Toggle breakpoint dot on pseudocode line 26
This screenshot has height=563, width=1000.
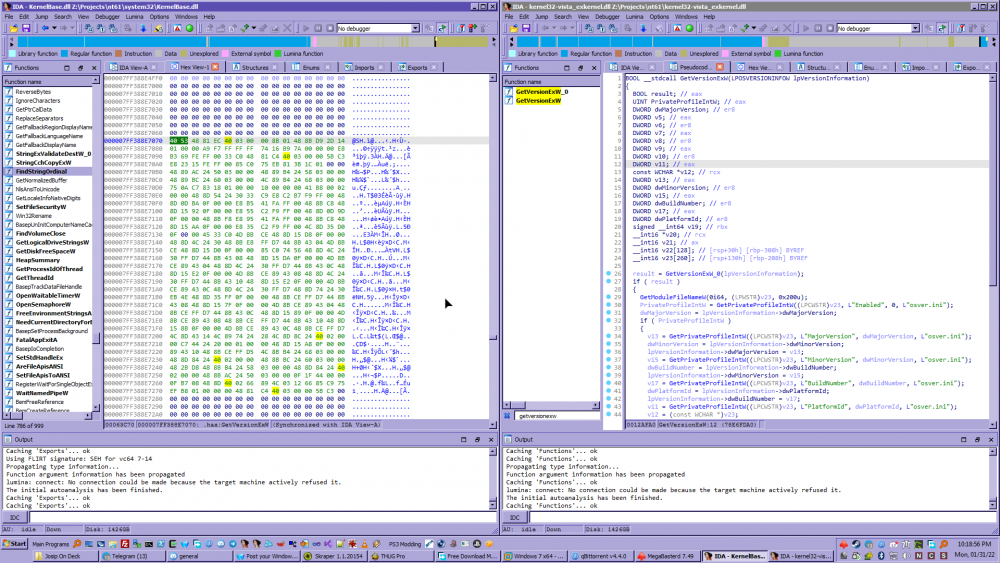(x=609, y=272)
